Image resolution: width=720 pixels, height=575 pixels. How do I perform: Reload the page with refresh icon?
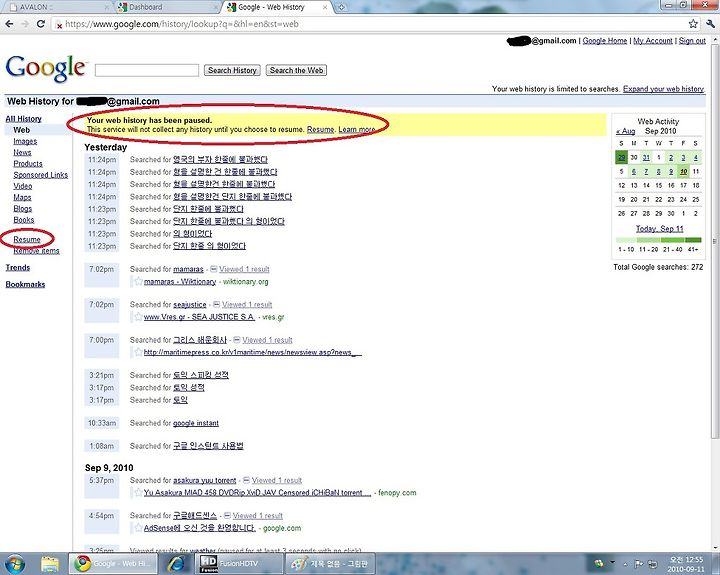click(x=41, y=24)
